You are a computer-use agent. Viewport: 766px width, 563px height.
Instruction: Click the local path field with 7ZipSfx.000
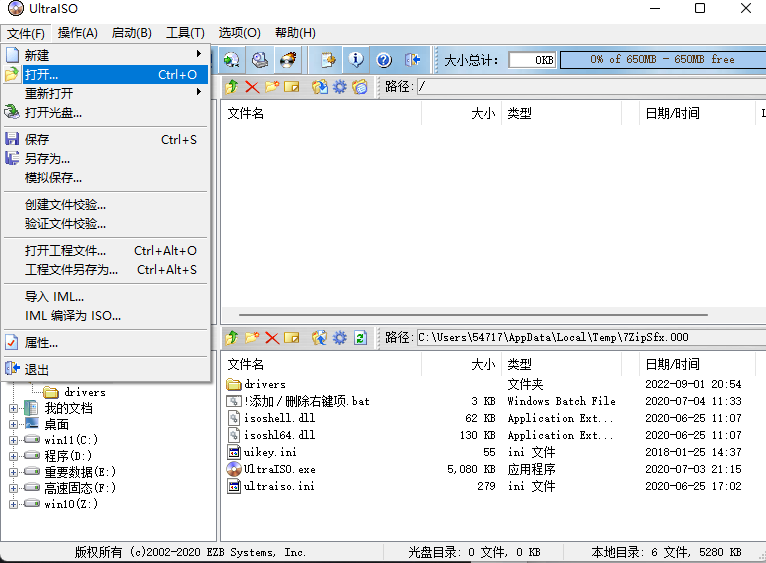[591, 338]
